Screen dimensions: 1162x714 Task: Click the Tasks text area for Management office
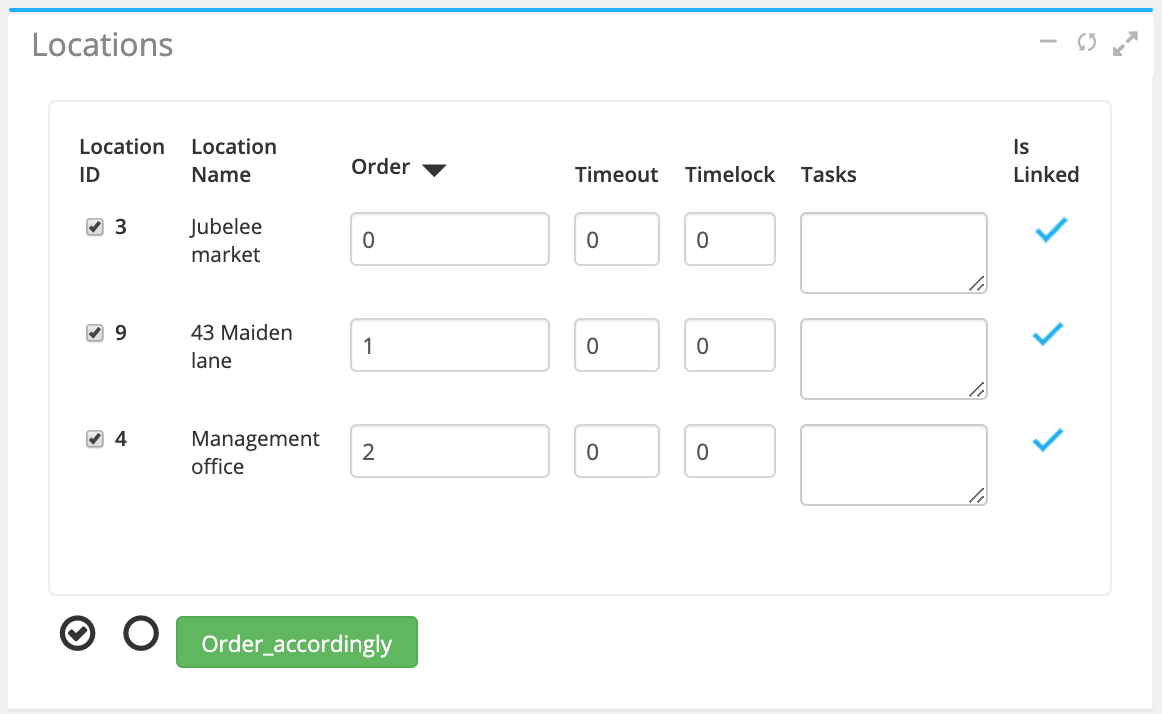click(894, 465)
